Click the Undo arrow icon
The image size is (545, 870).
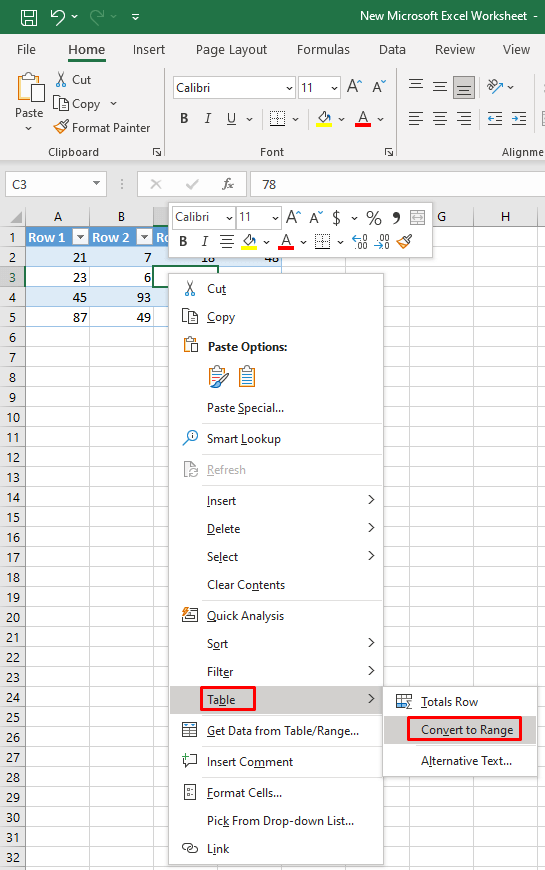[x=58, y=17]
